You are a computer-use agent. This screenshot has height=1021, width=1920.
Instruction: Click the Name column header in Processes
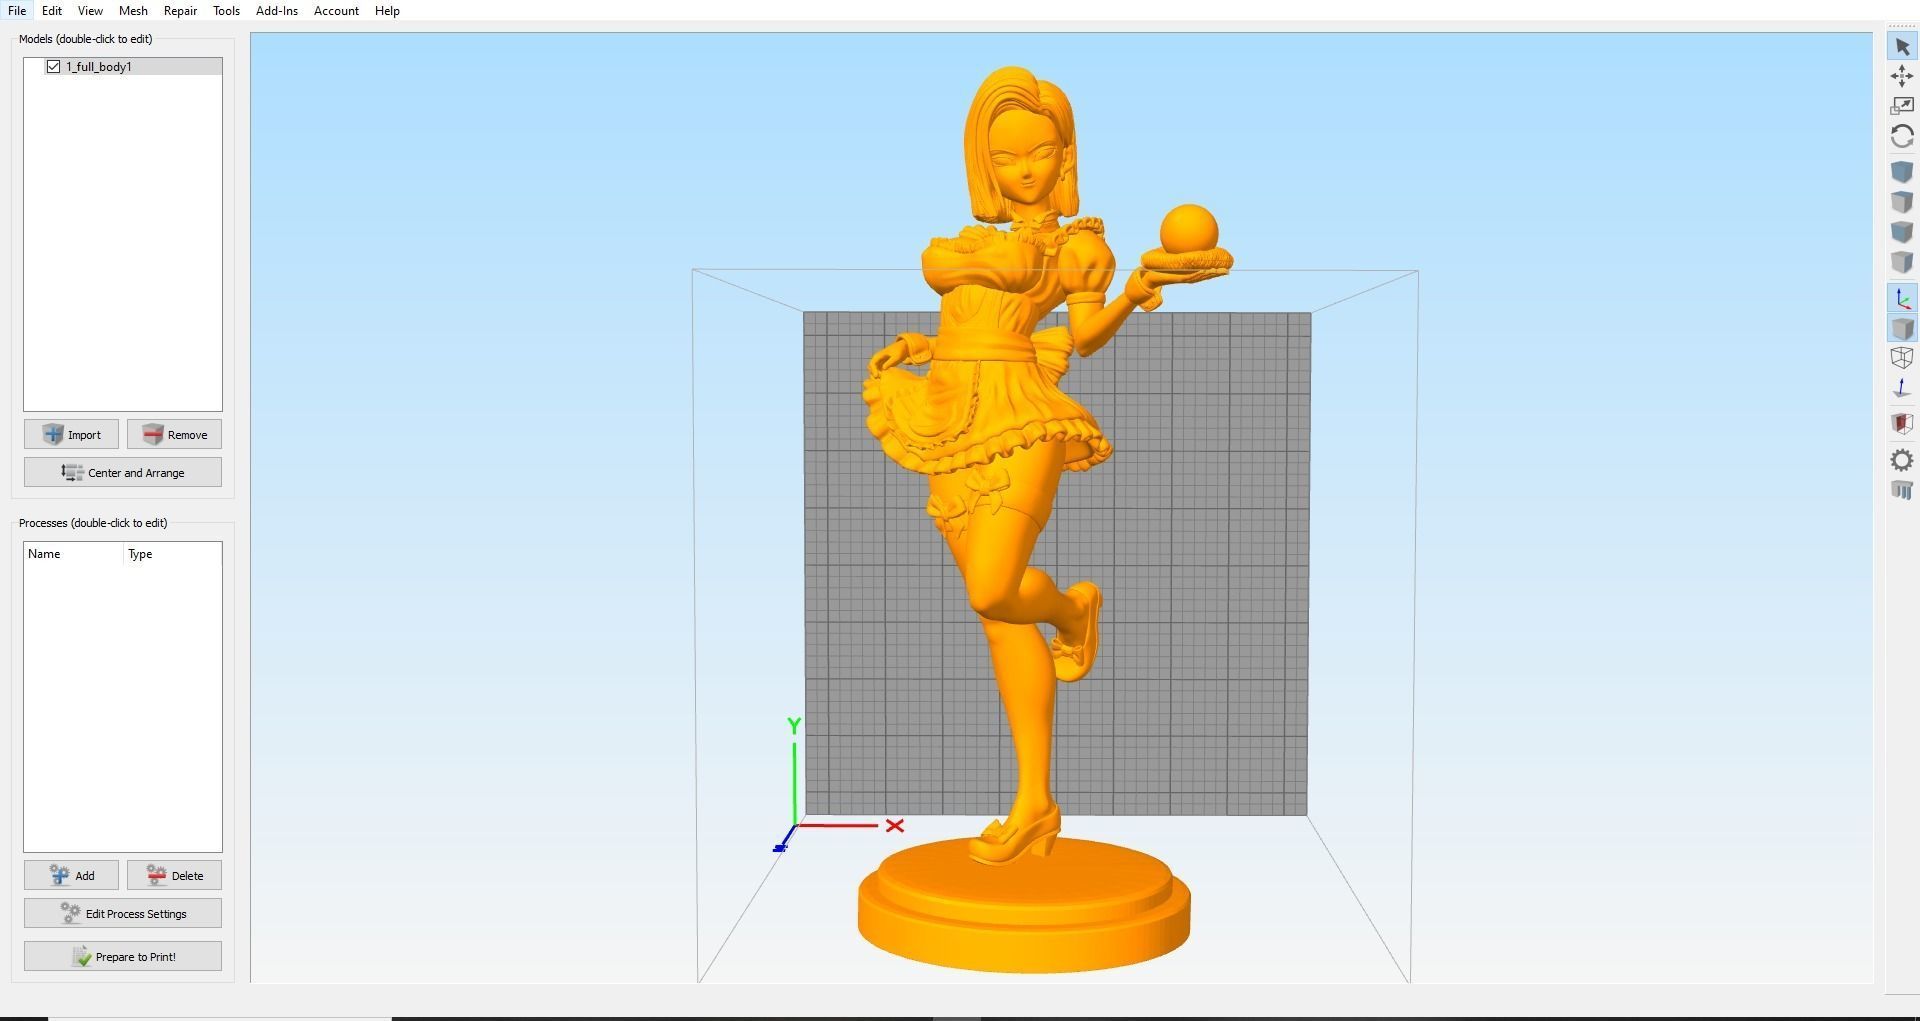pyautogui.click(x=74, y=554)
